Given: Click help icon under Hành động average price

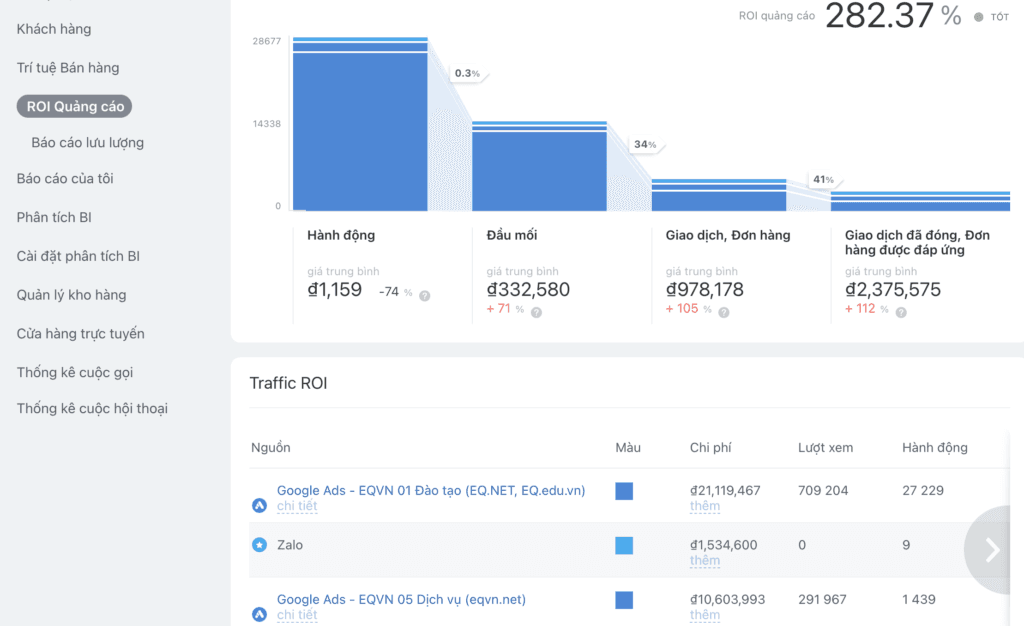Looking at the screenshot, I should 425,295.
